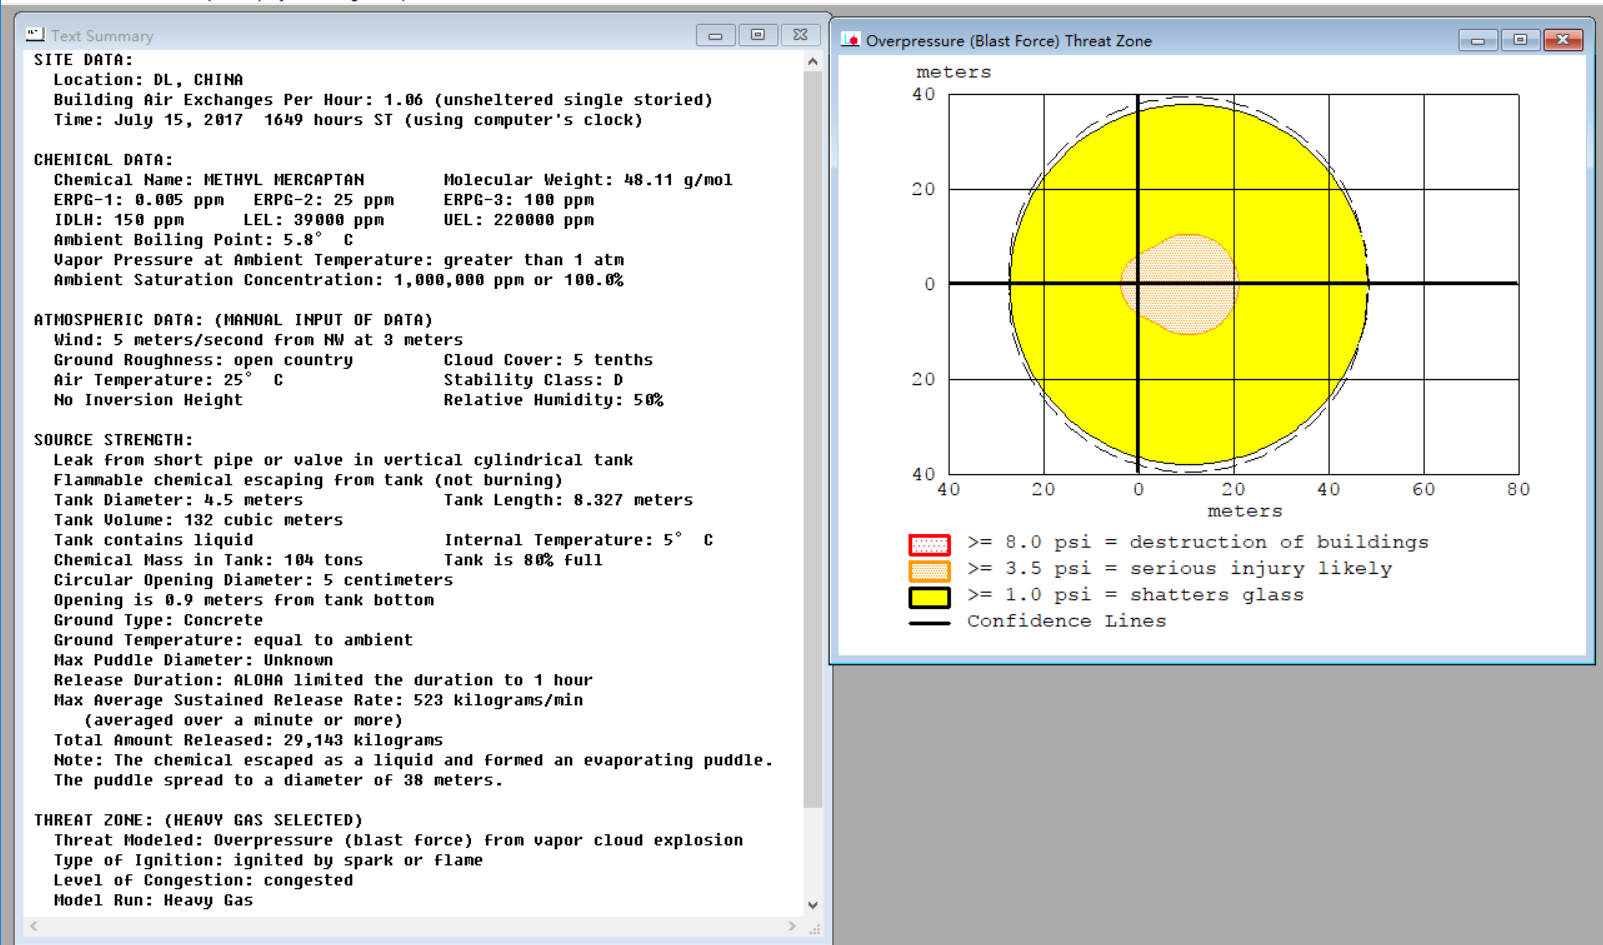Close the Overpressure Threat Zone window
The width and height of the screenshot is (1603, 945).
tap(1563, 40)
